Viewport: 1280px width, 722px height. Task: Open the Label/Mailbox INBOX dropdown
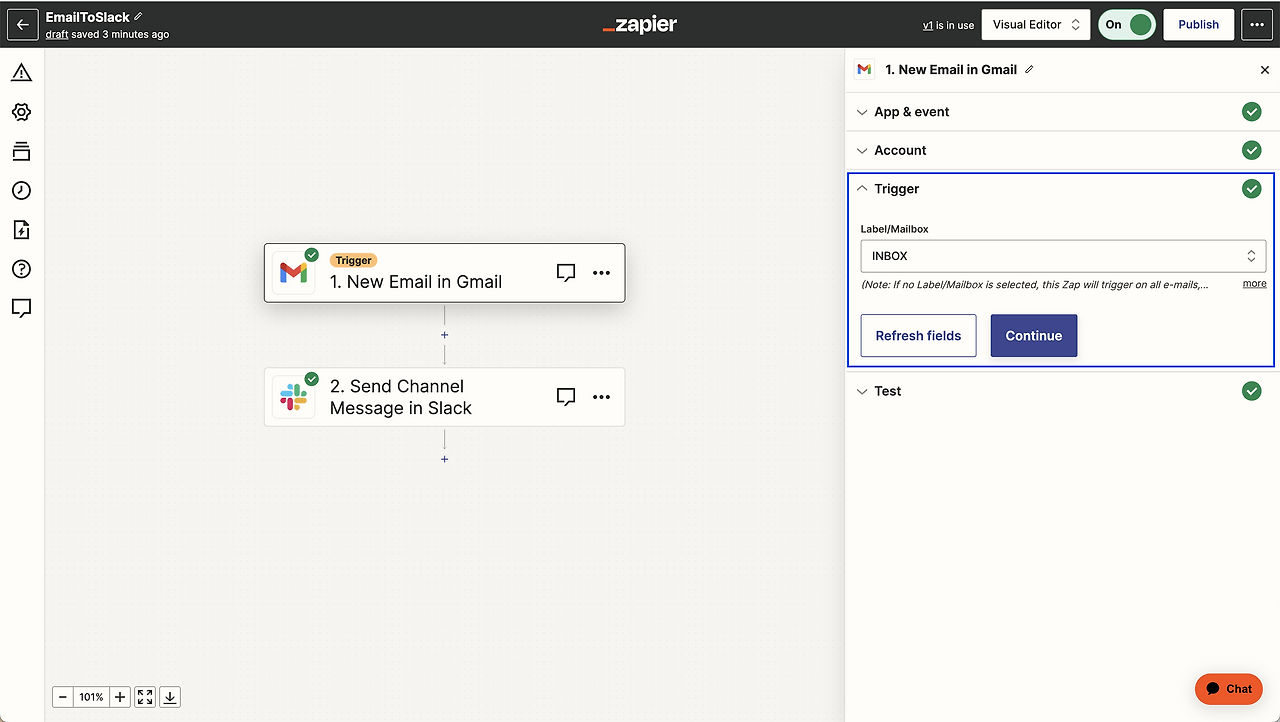[x=1063, y=256]
